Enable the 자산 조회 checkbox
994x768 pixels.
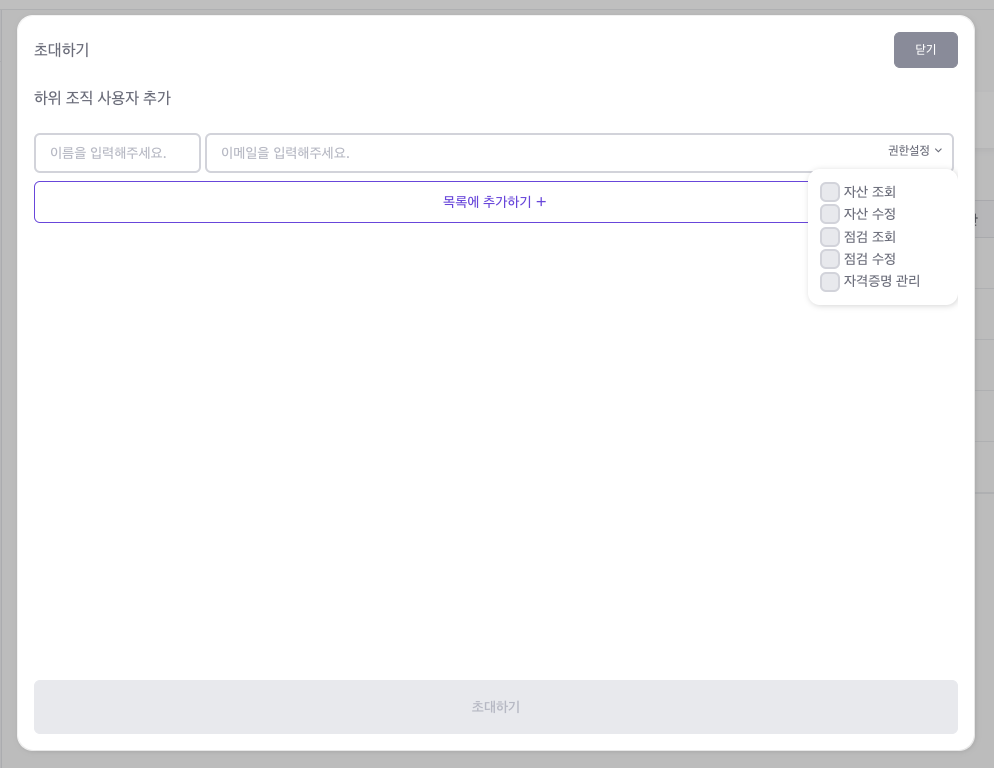click(x=830, y=192)
